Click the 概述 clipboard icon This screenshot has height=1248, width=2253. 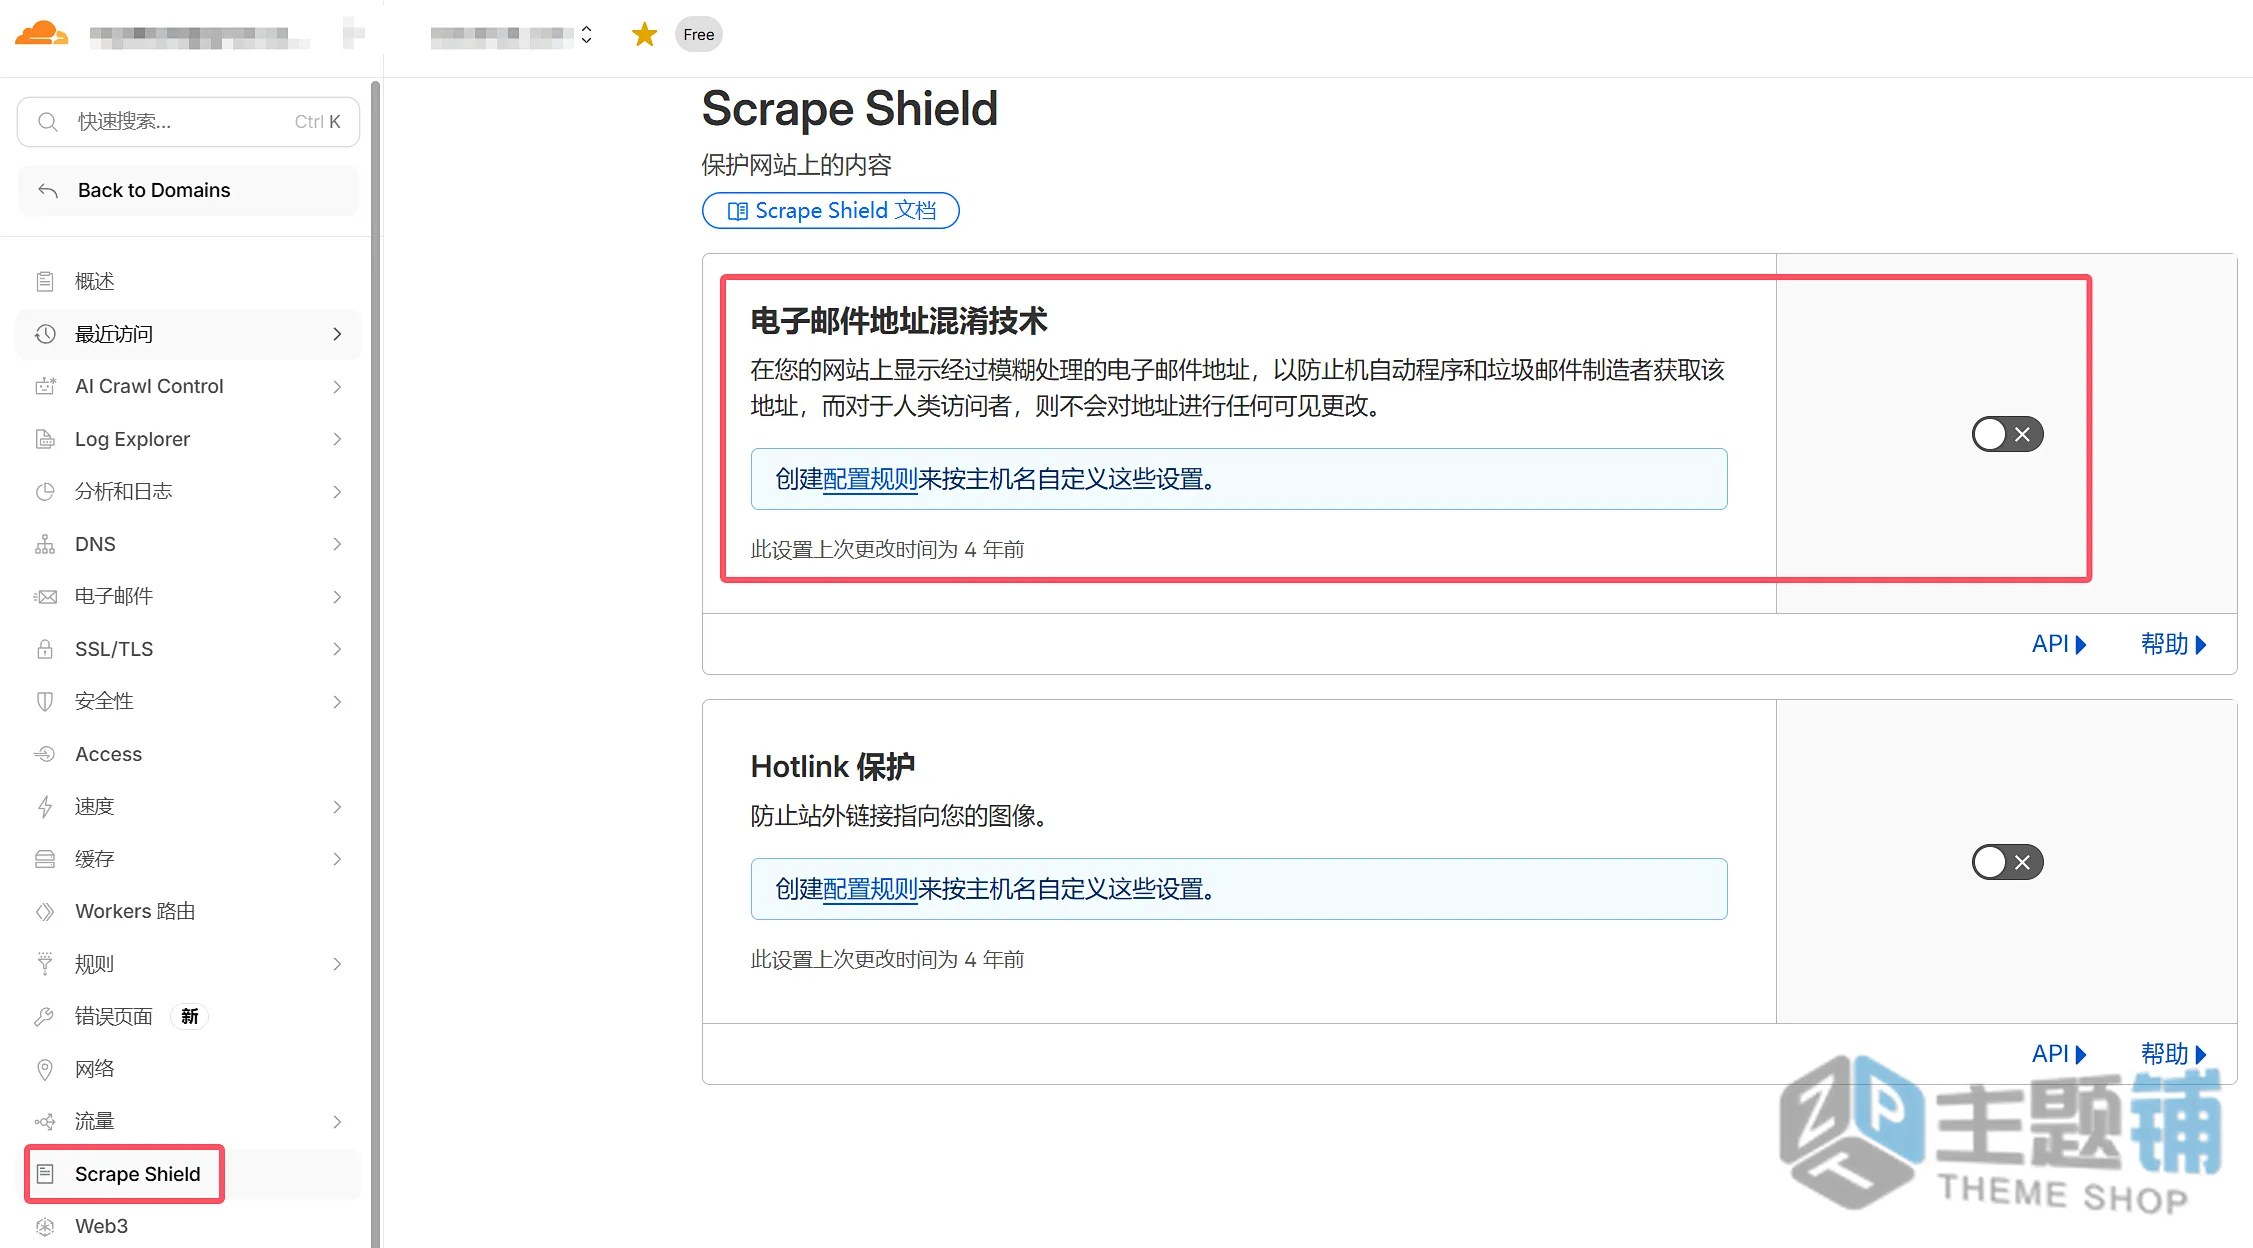45,282
